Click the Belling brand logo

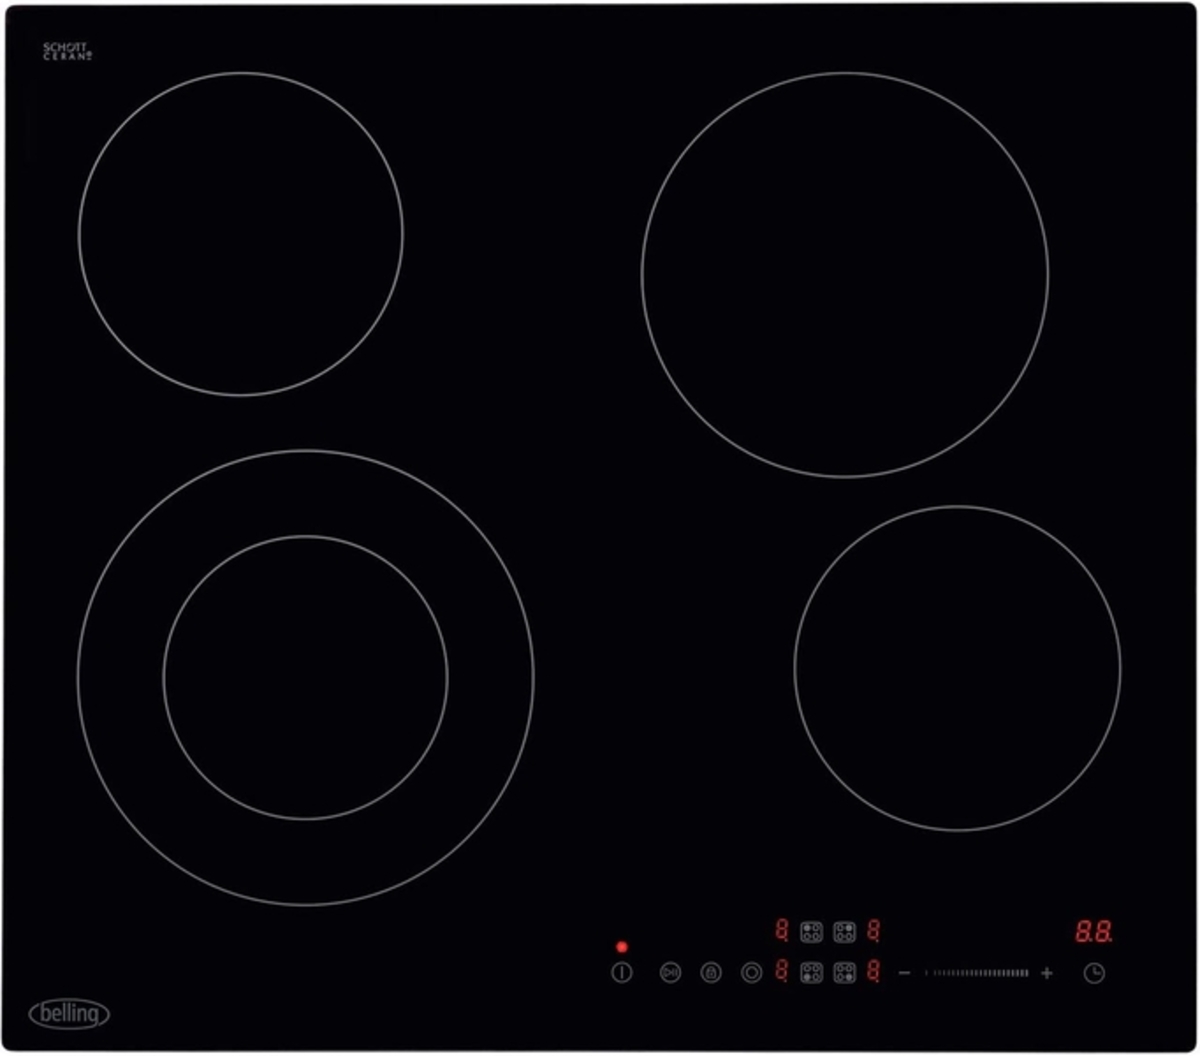point(70,1013)
